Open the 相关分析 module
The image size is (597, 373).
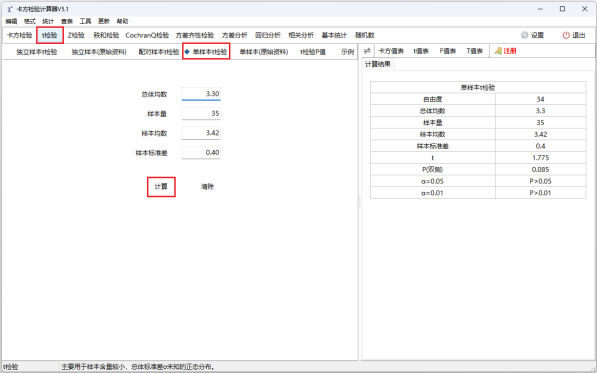[301, 35]
